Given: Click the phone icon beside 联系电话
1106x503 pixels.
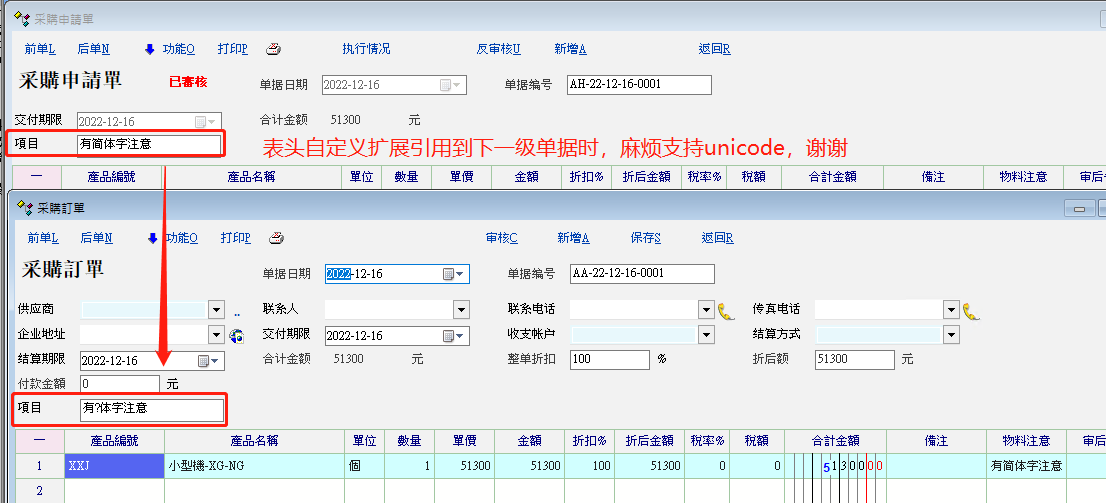Looking at the screenshot, I should pyautogui.click(x=726, y=310).
